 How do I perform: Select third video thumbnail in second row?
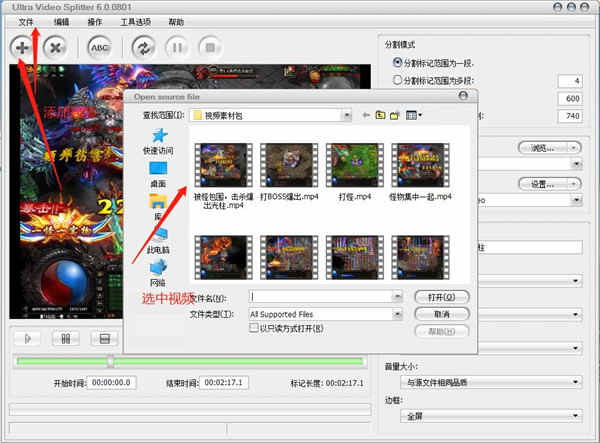[355, 257]
